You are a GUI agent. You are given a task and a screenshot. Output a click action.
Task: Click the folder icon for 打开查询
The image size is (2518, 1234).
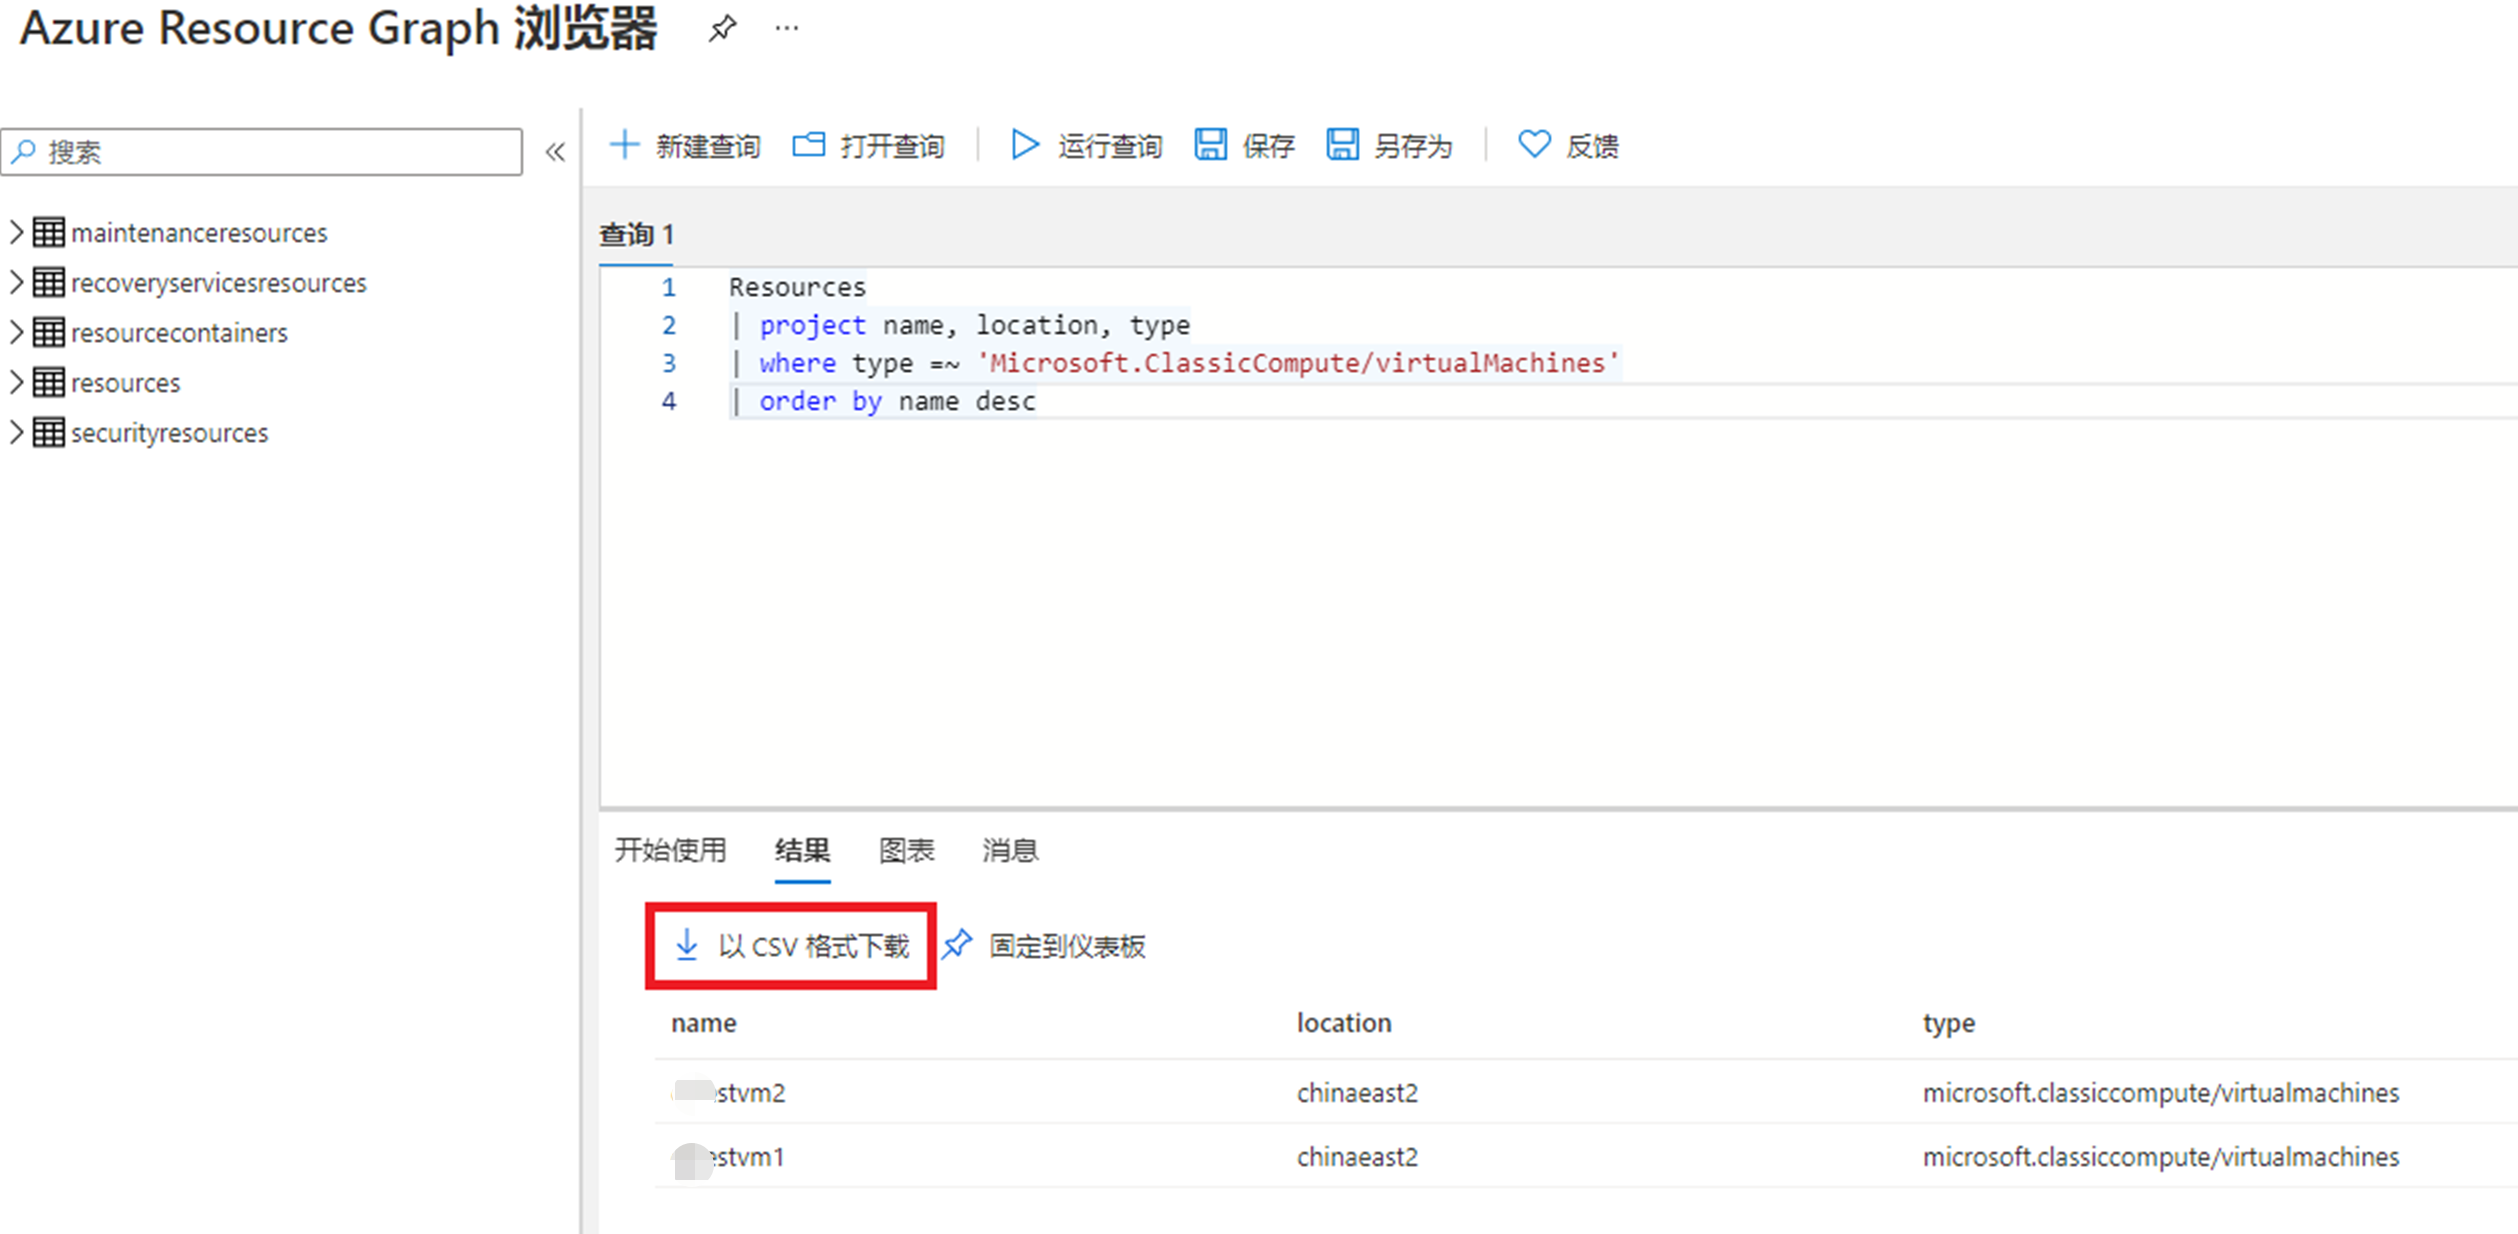pyautogui.click(x=808, y=145)
